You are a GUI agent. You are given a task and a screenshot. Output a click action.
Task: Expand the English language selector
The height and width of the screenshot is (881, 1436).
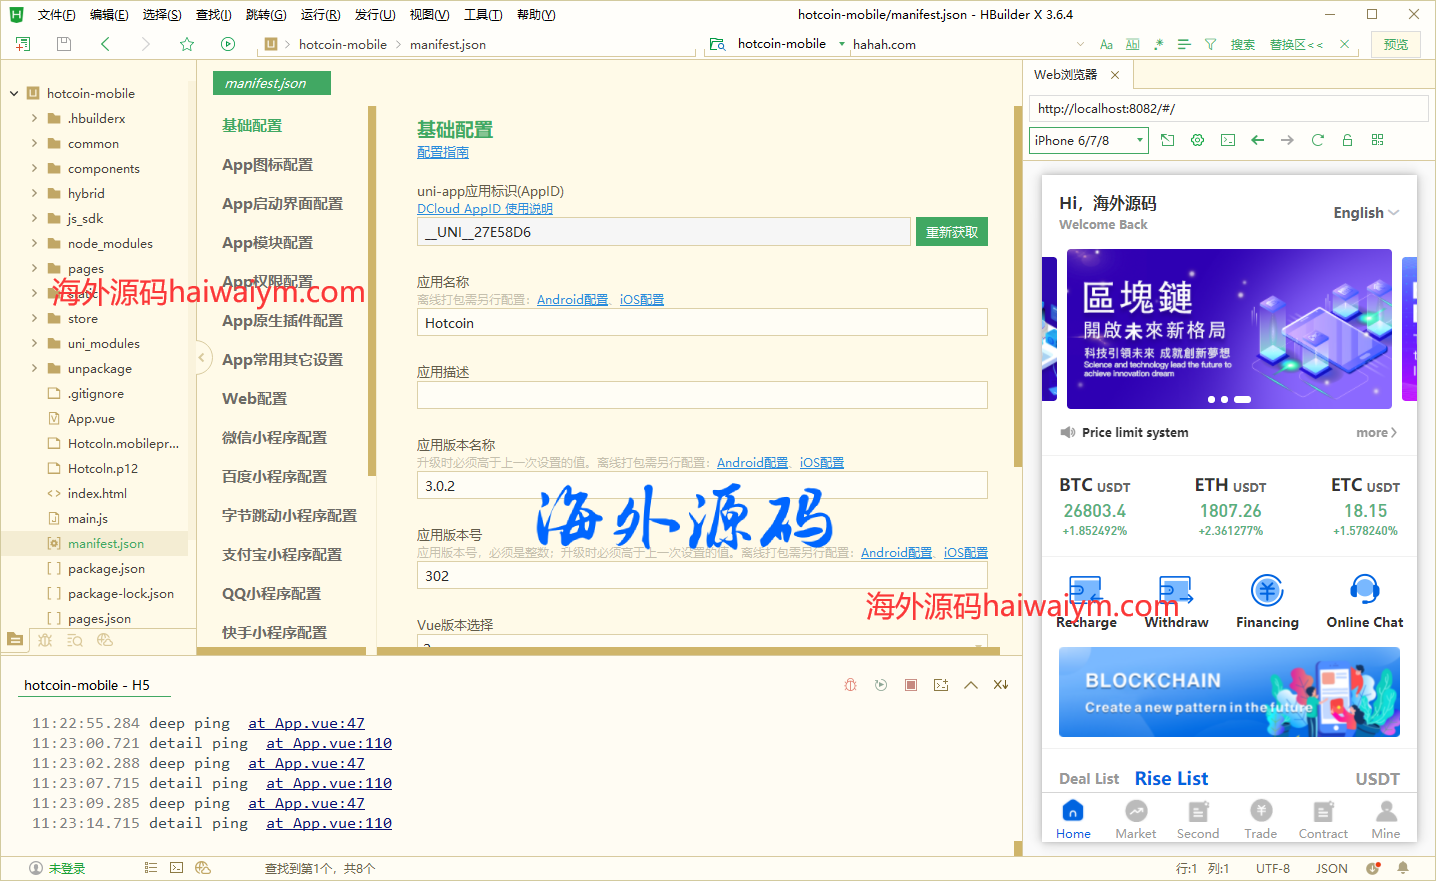coord(1365,213)
